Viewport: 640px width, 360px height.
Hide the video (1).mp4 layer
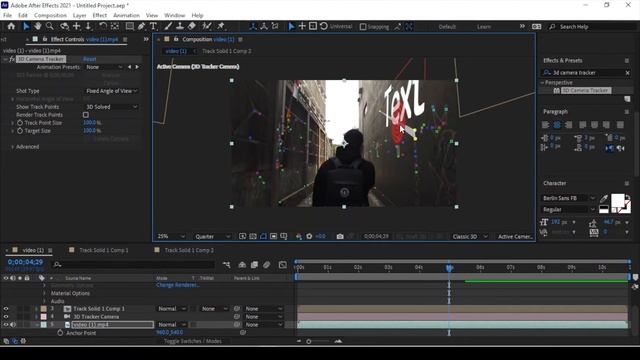pyautogui.click(x=6, y=325)
